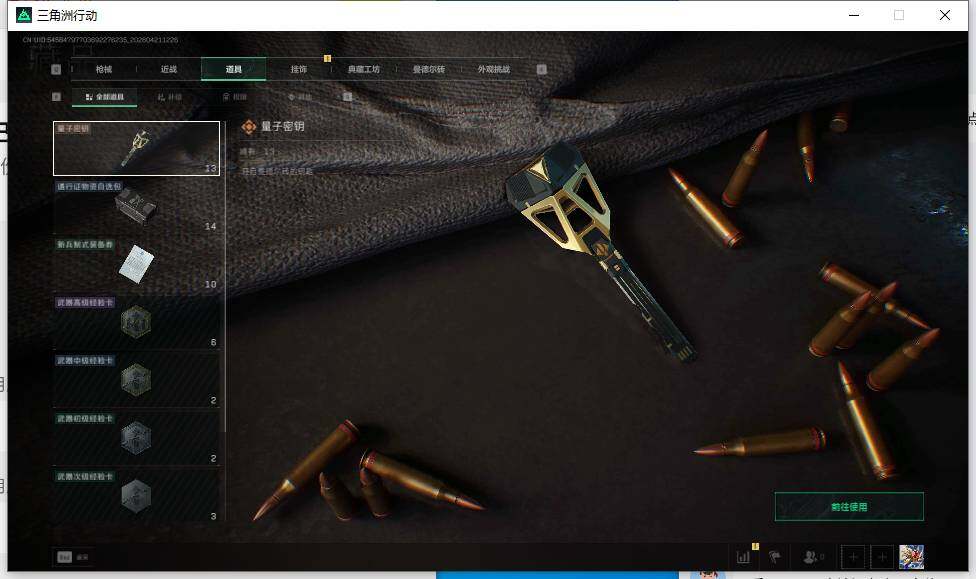Image resolution: width=976 pixels, height=579 pixels.
Task: Select the 通行证物资自选包 item card
Action: coord(136,207)
